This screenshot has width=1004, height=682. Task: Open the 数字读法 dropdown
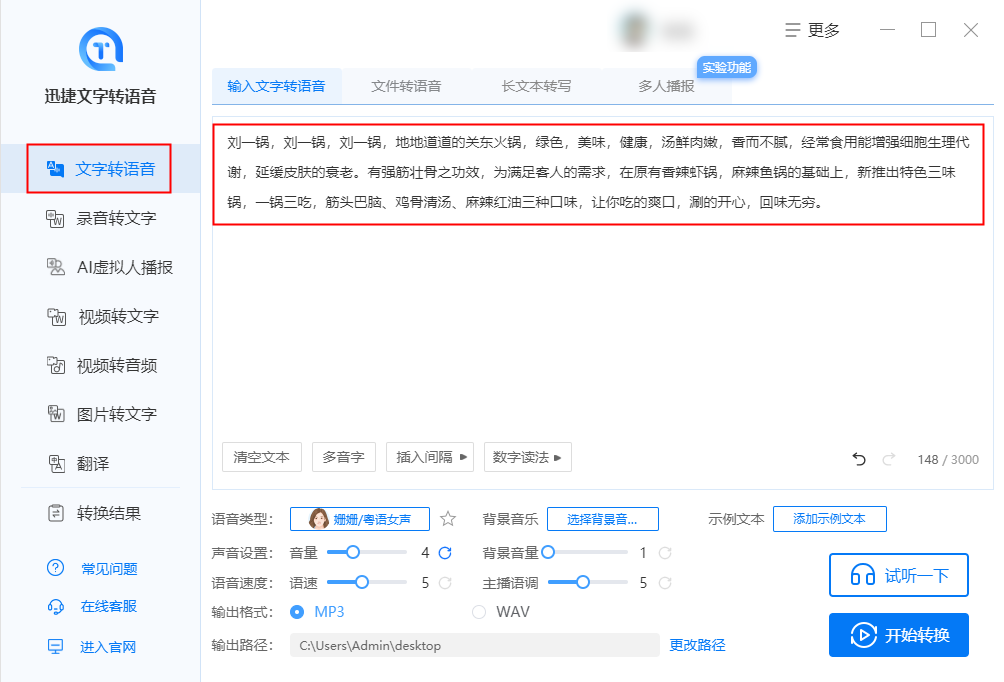coord(529,457)
